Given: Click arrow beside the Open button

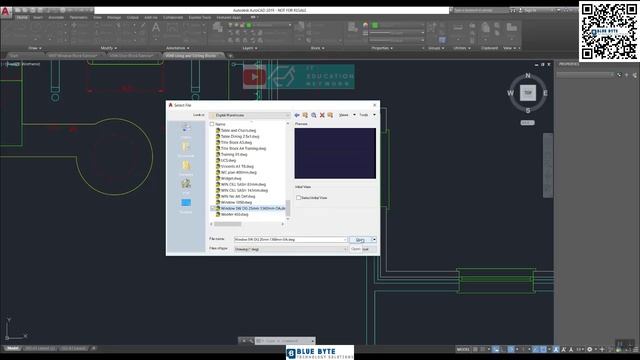Looking at the screenshot, I should point(374,240).
